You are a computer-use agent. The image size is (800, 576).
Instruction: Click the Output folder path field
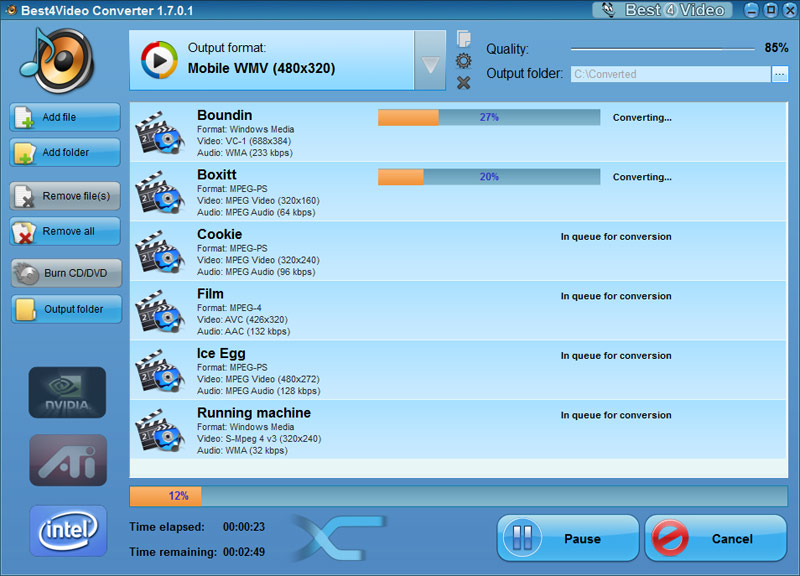pos(670,74)
